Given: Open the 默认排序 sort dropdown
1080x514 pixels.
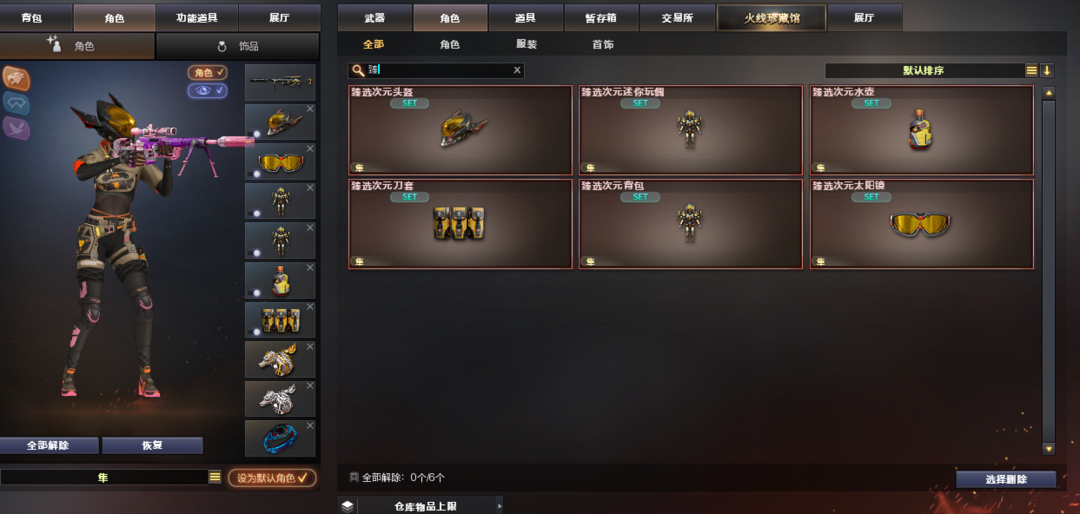Looking at the screenshot, I should tap(924, 70).
